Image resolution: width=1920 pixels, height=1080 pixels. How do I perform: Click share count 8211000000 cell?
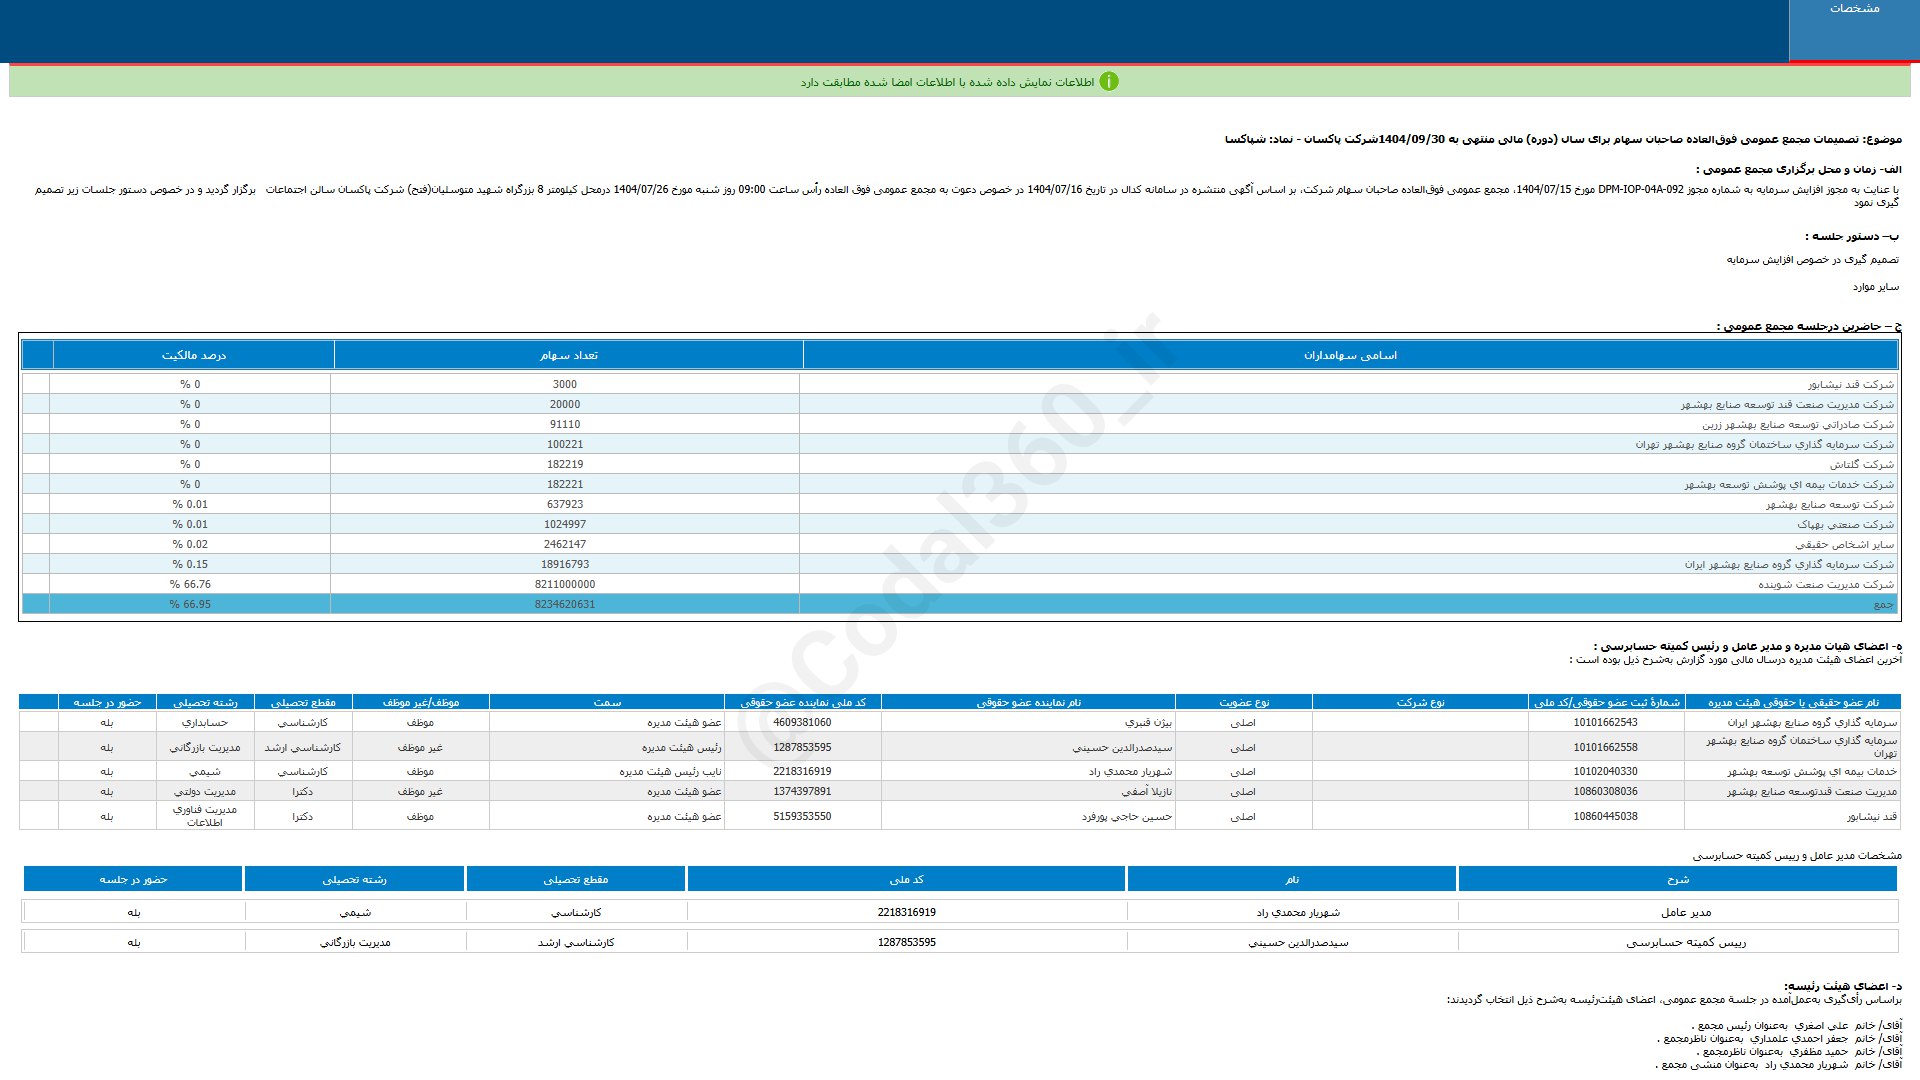565,584
